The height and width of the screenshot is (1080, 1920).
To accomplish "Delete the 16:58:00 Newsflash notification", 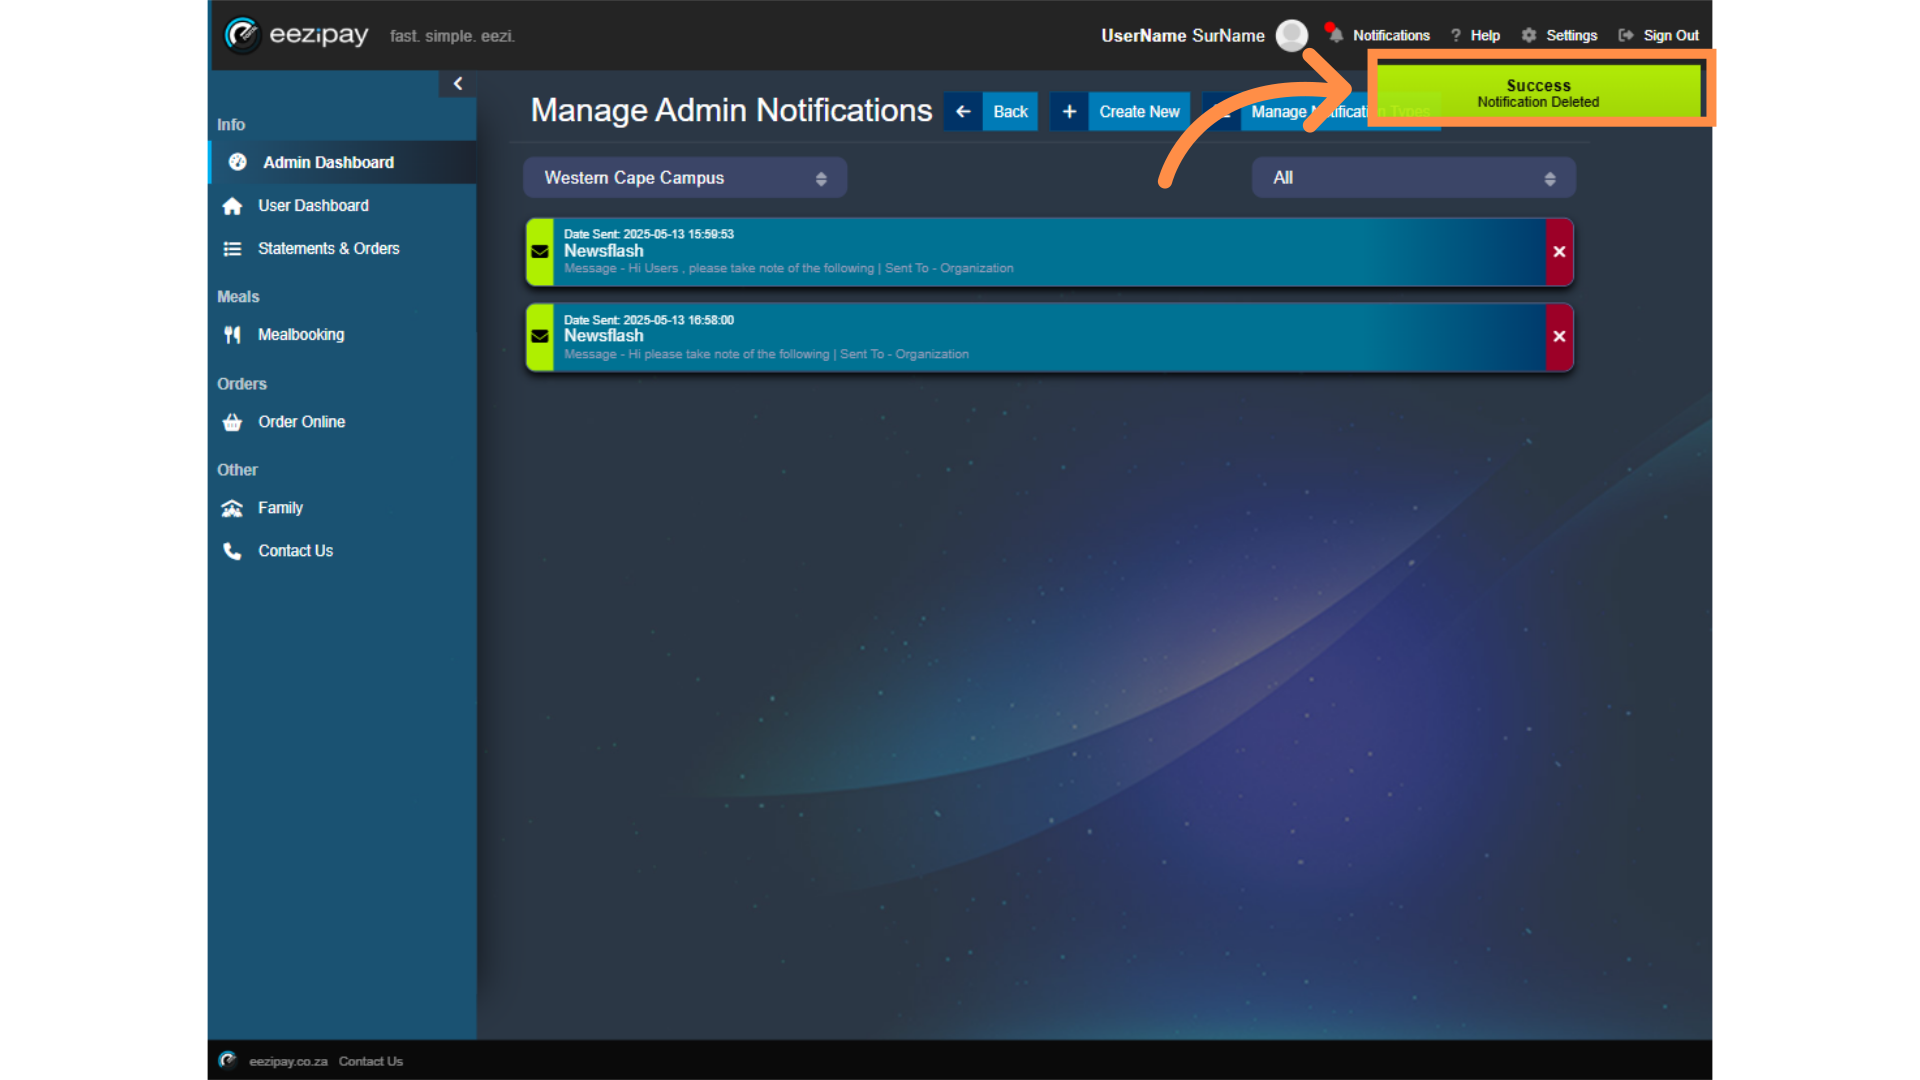I will [1559, 337].
